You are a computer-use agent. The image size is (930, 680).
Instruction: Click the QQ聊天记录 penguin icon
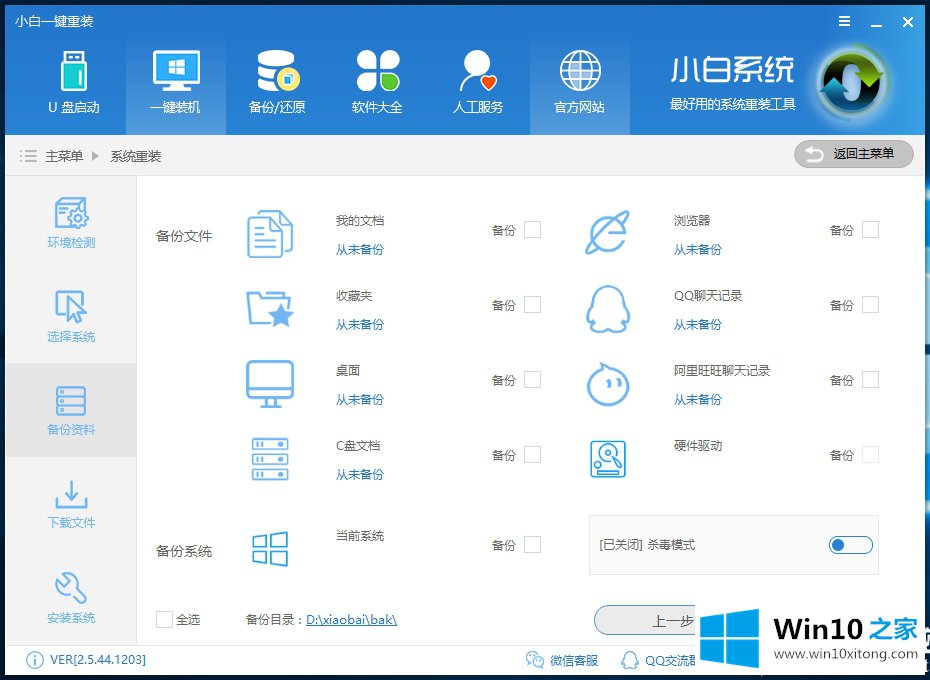tap(607, 309)
